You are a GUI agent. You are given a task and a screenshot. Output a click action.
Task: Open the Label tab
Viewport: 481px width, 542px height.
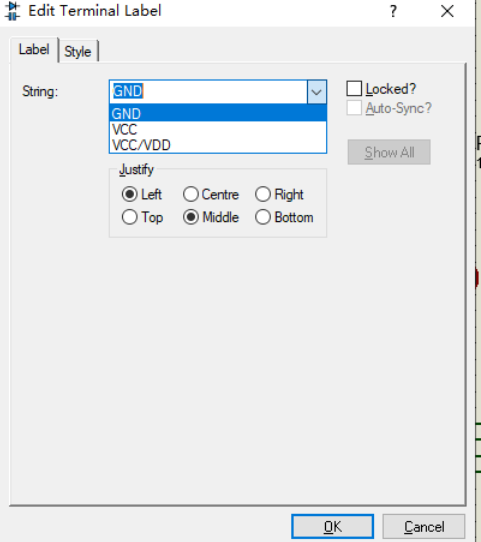pos(34,49)
